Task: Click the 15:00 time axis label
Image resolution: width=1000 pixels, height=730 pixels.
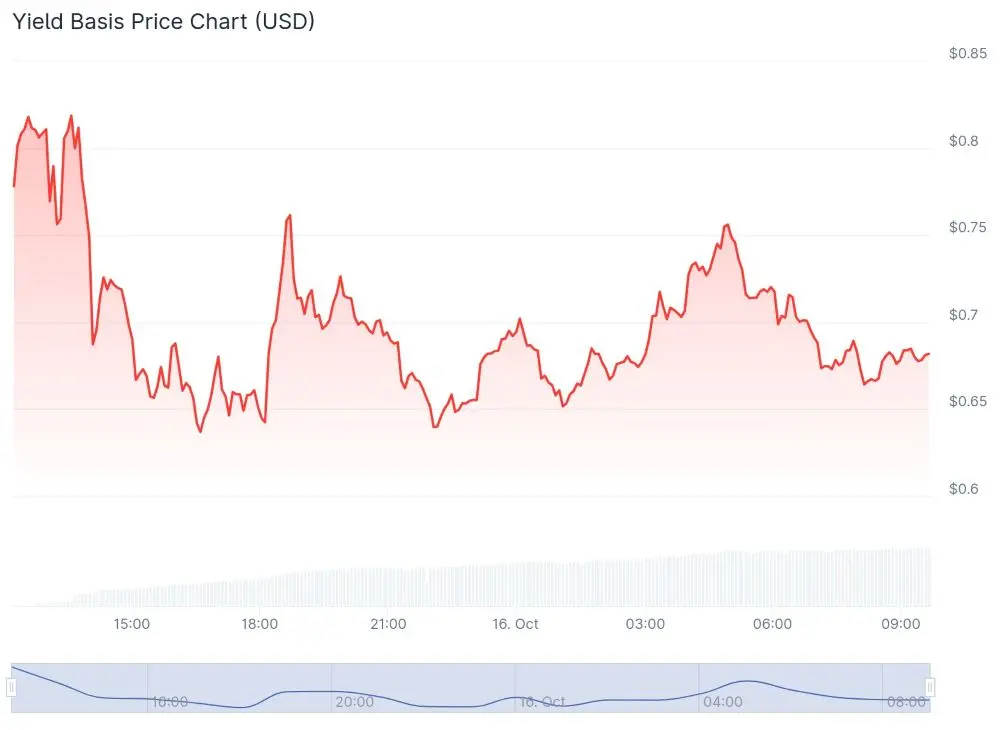Action: point(132,624)
